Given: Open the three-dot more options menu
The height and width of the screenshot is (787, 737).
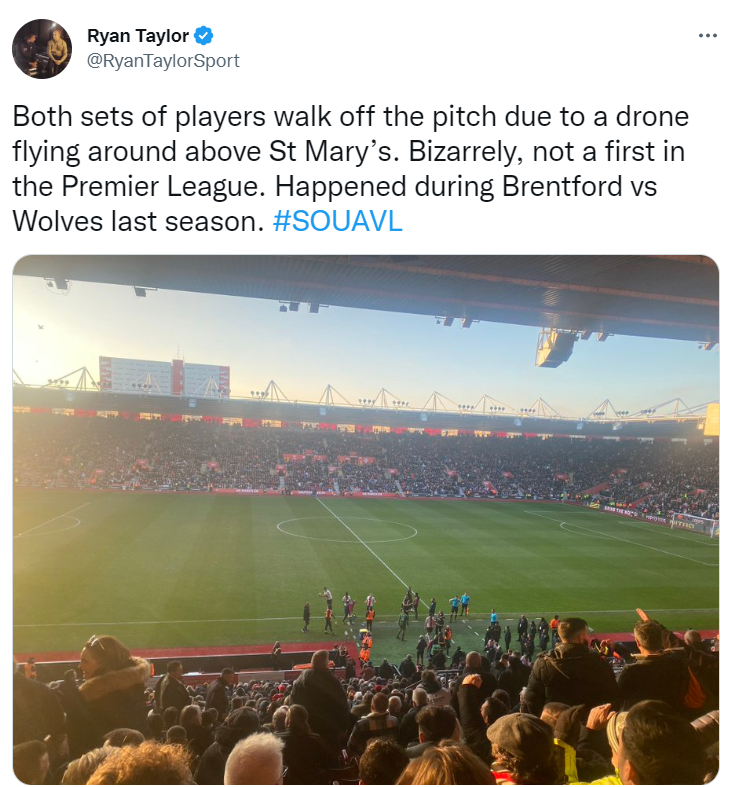Looking at the screenshot, I should click(707, 36).
